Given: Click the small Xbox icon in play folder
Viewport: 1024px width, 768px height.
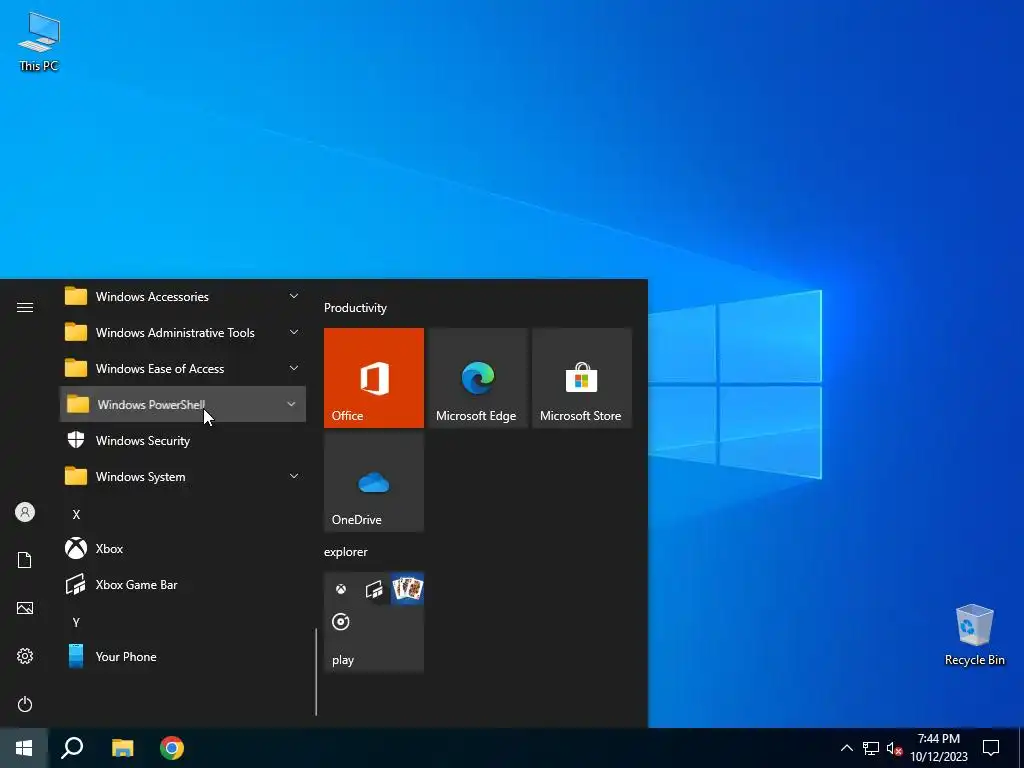Looking at the screenshot, I should pyautogui.click(x=341, y=589).
